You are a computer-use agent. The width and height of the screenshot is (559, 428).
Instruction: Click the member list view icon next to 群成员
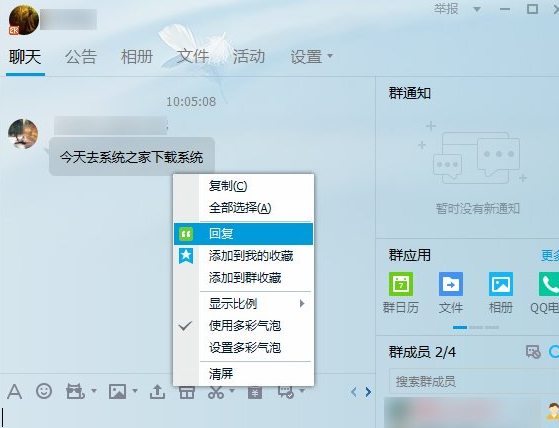[533, 352]
